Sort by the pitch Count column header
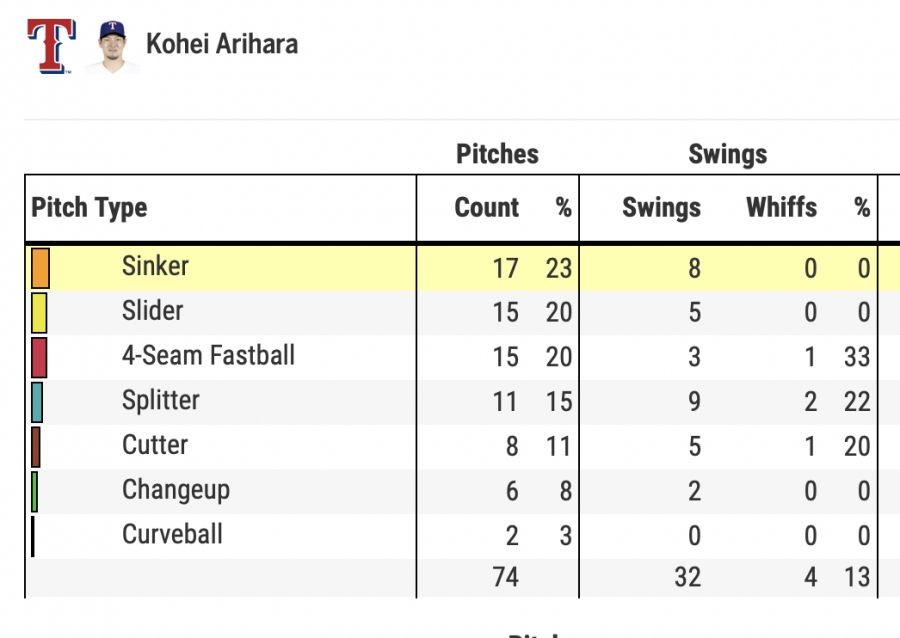 coord(487,208)
